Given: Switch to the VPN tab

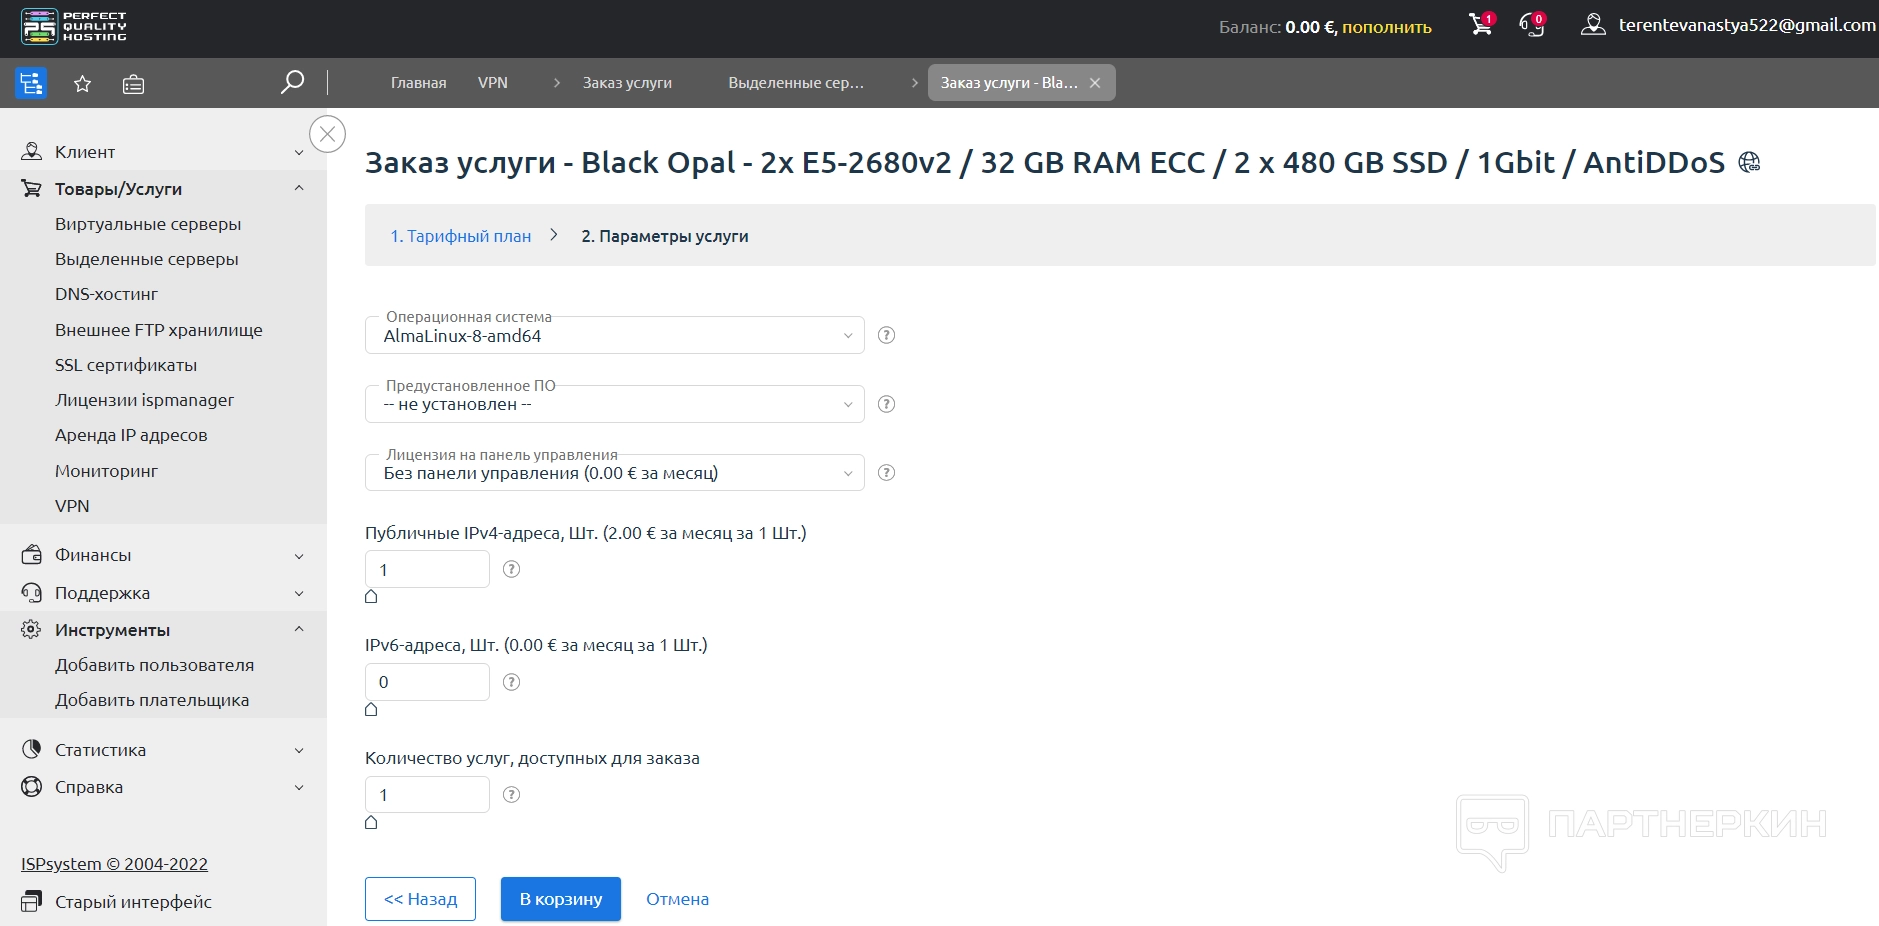Looking at the screenshot, I should point(493,83).
